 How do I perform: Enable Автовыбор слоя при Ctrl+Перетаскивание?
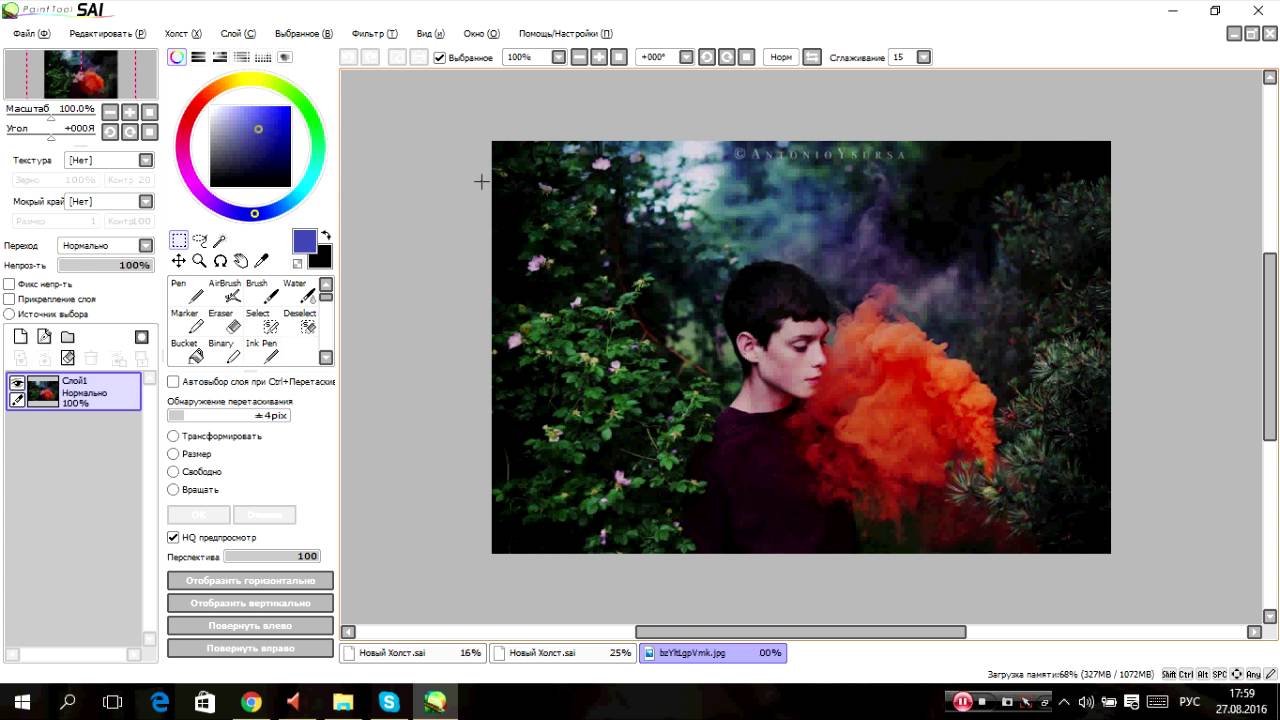pos(173,382)
